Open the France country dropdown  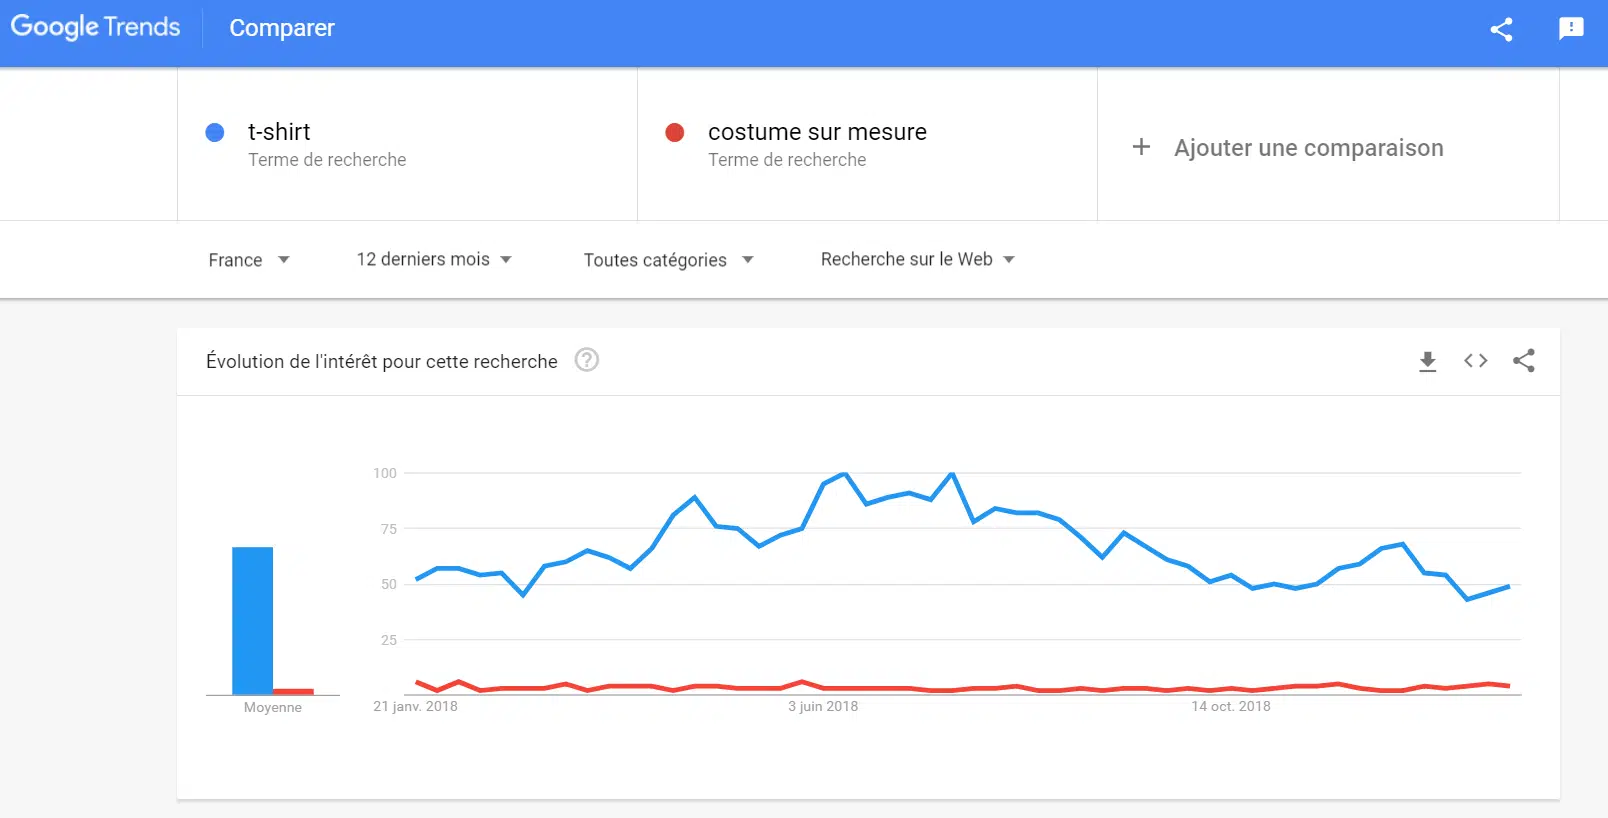248,260
